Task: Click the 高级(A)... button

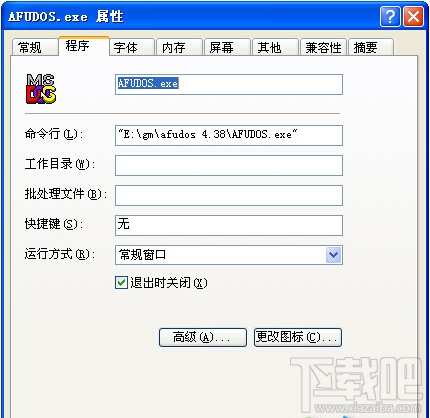Action: point(203,337)
